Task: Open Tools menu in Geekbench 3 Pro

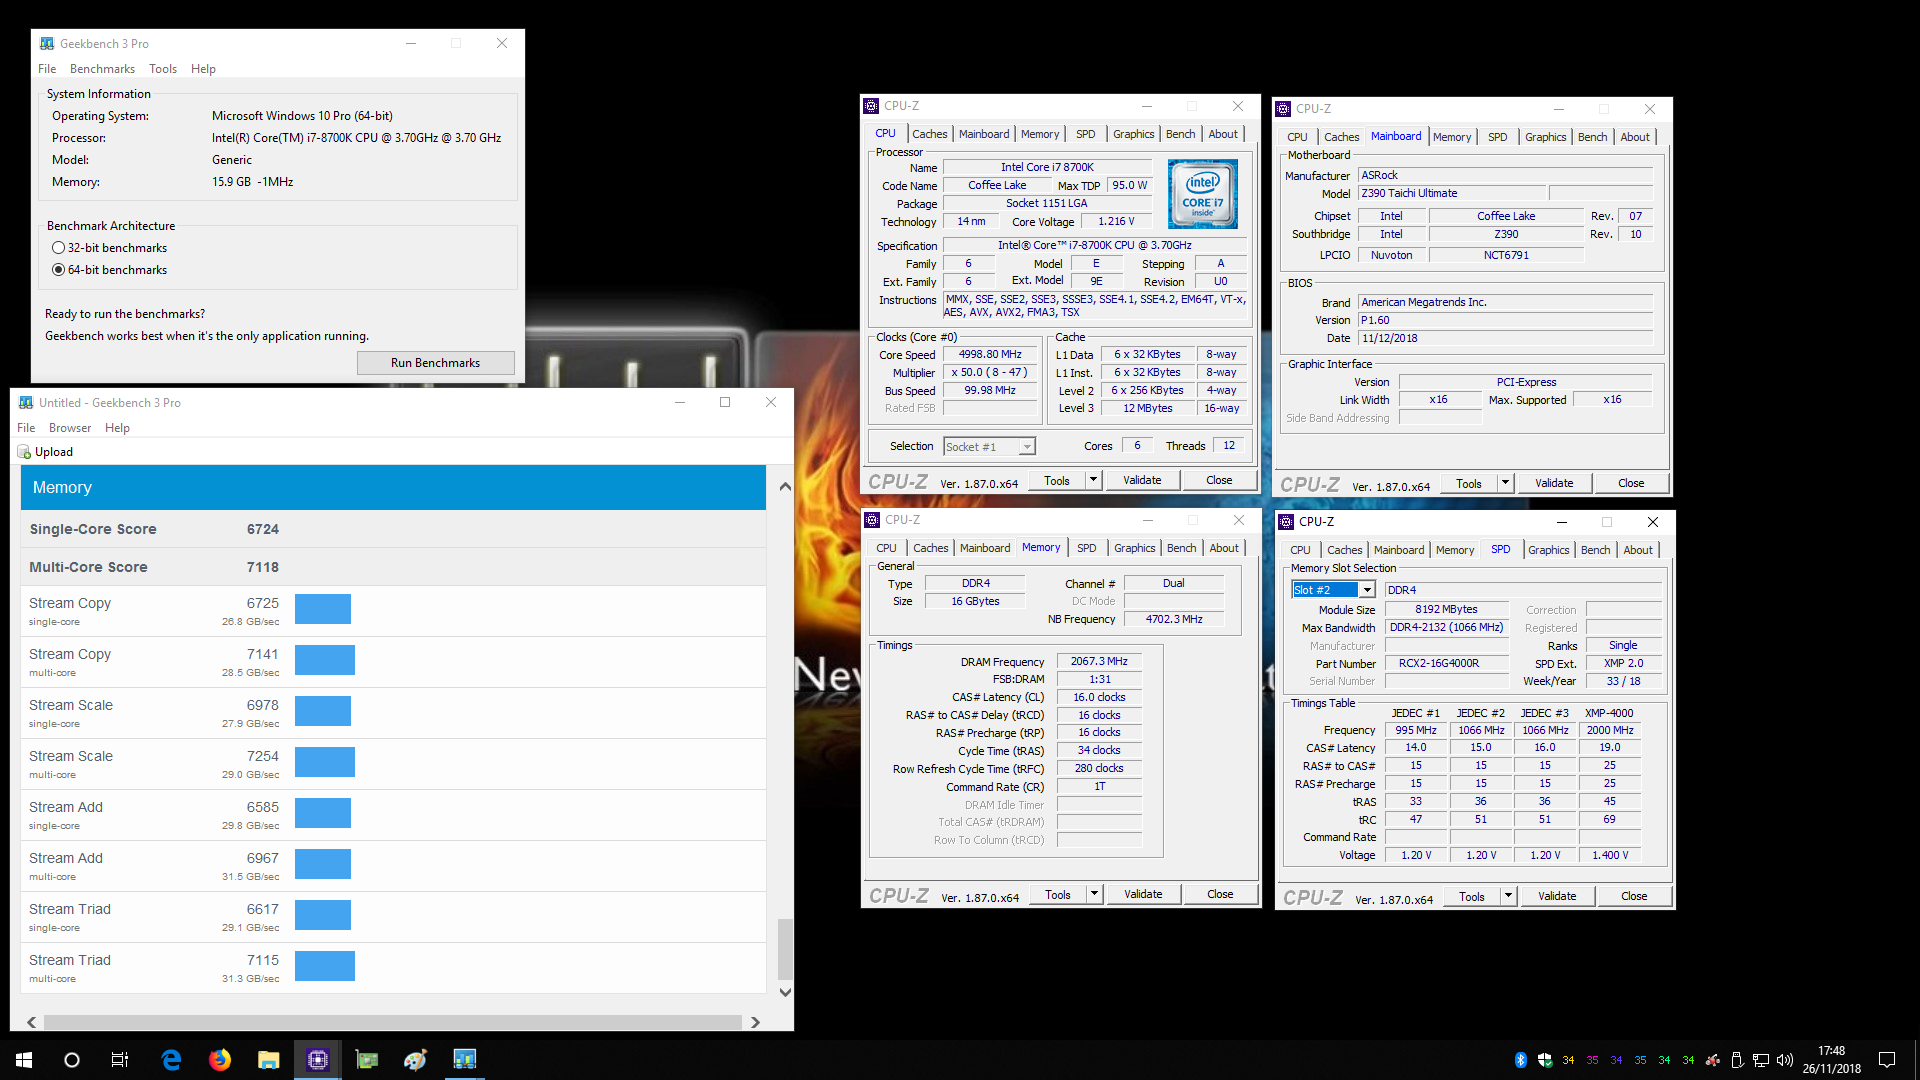Action: [x=163, y=69]
